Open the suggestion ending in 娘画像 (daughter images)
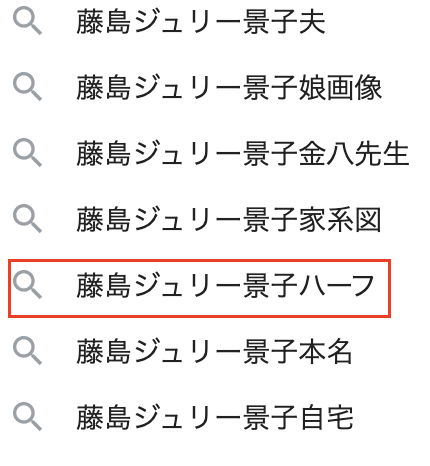Viewport: 430px width, 466px height. click(x=229, y=88)
